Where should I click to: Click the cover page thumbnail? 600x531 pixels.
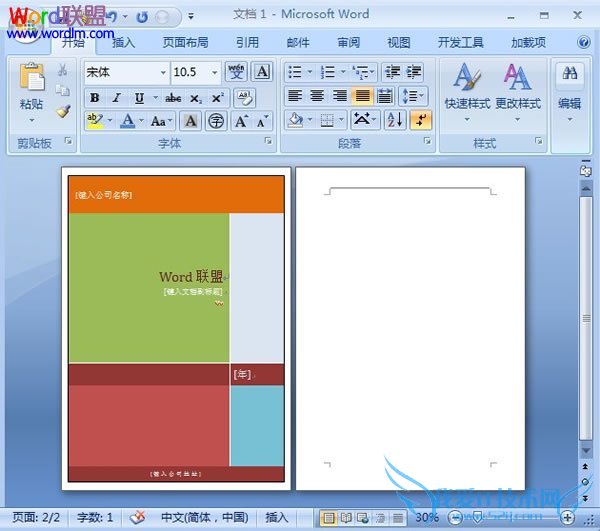(x=176, y=328)
